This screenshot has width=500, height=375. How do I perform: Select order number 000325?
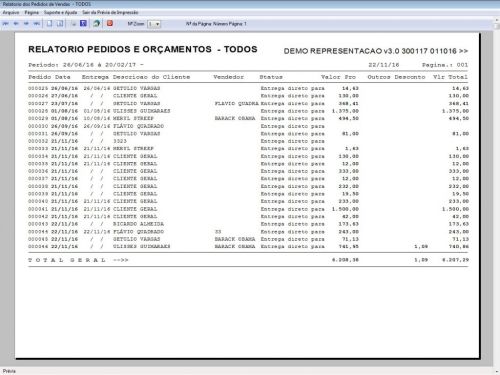[38, 88]
